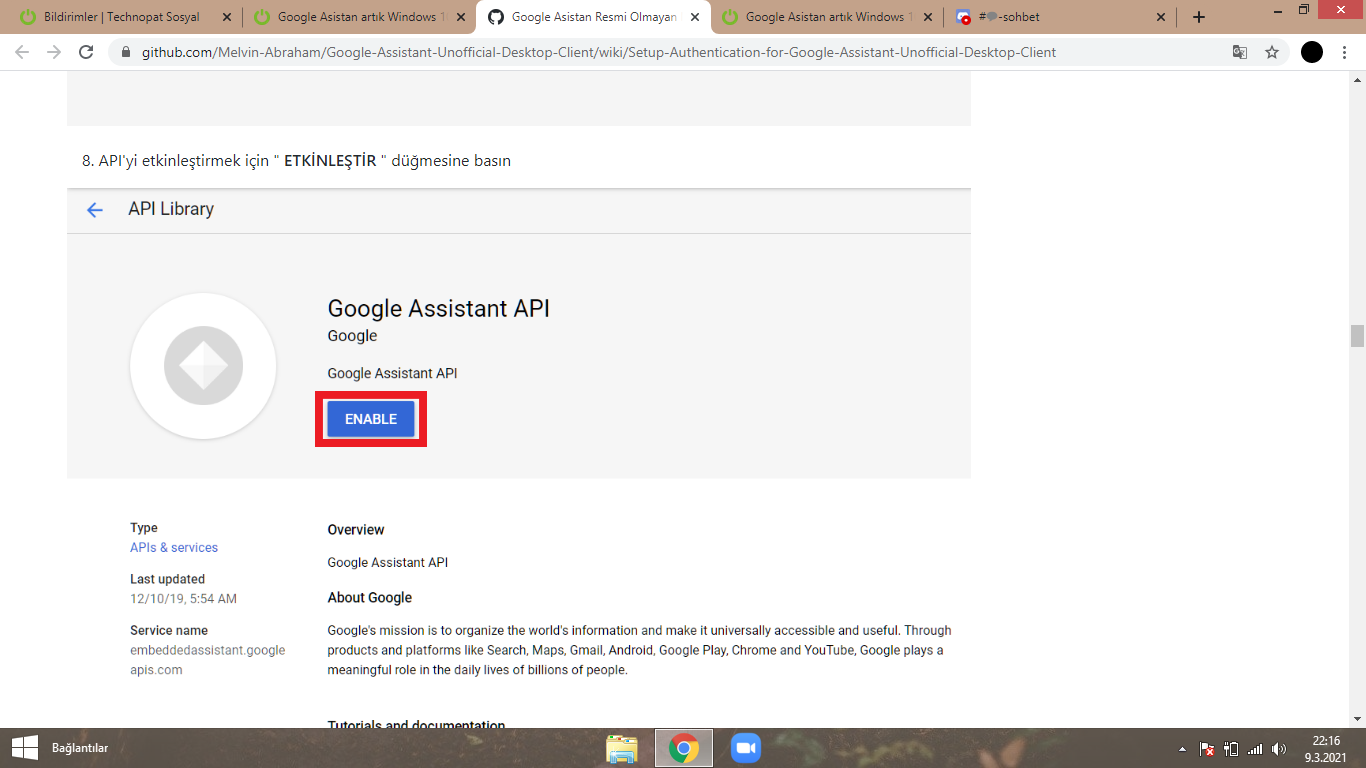Open the APIs & services link
The height and width of the screenshot is (768, 1366).
[x=174, y=548]
